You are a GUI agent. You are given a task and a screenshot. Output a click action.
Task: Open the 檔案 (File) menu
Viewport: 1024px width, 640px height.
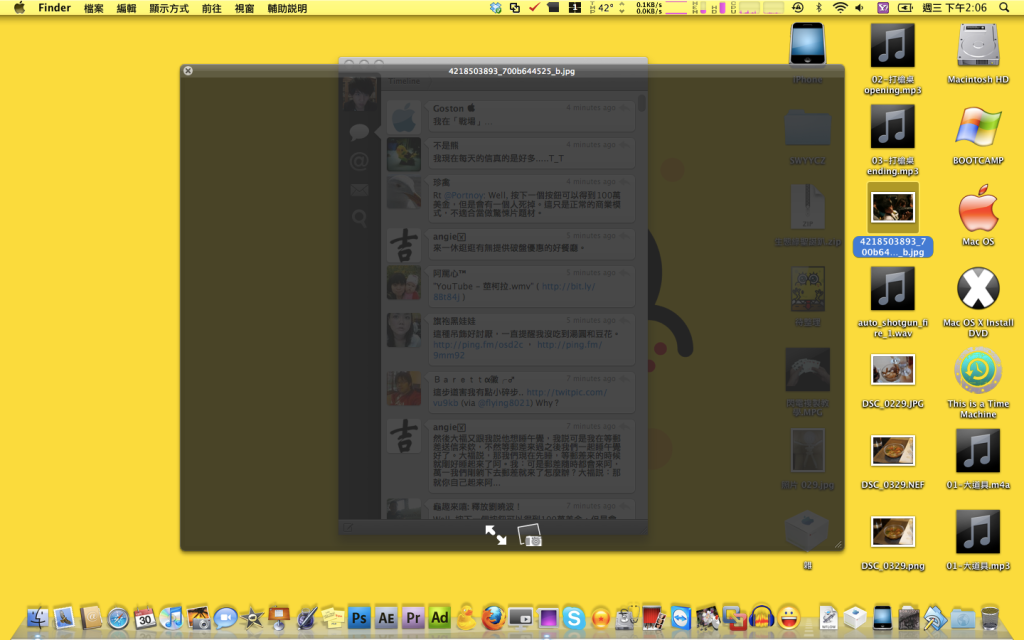tap(93, 8)
